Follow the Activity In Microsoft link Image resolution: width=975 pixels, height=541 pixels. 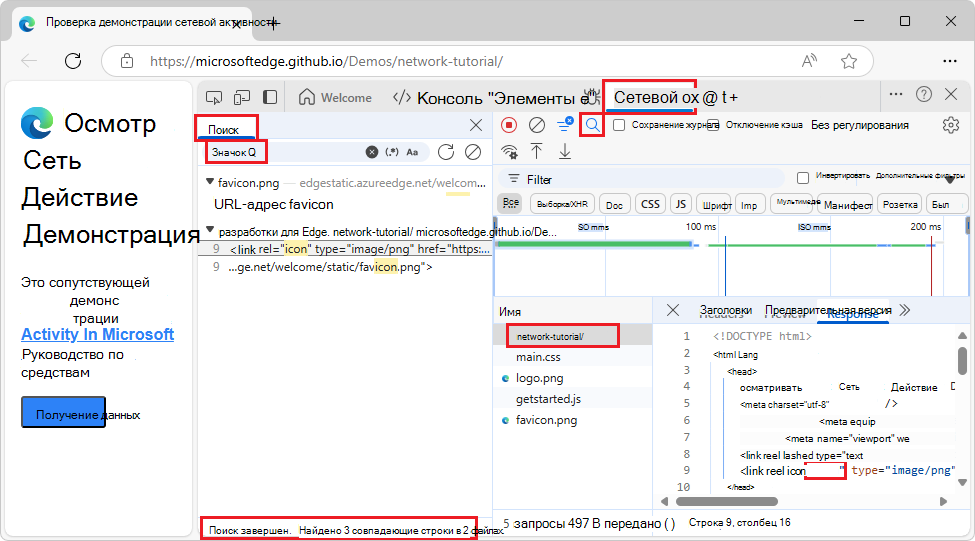98,335
